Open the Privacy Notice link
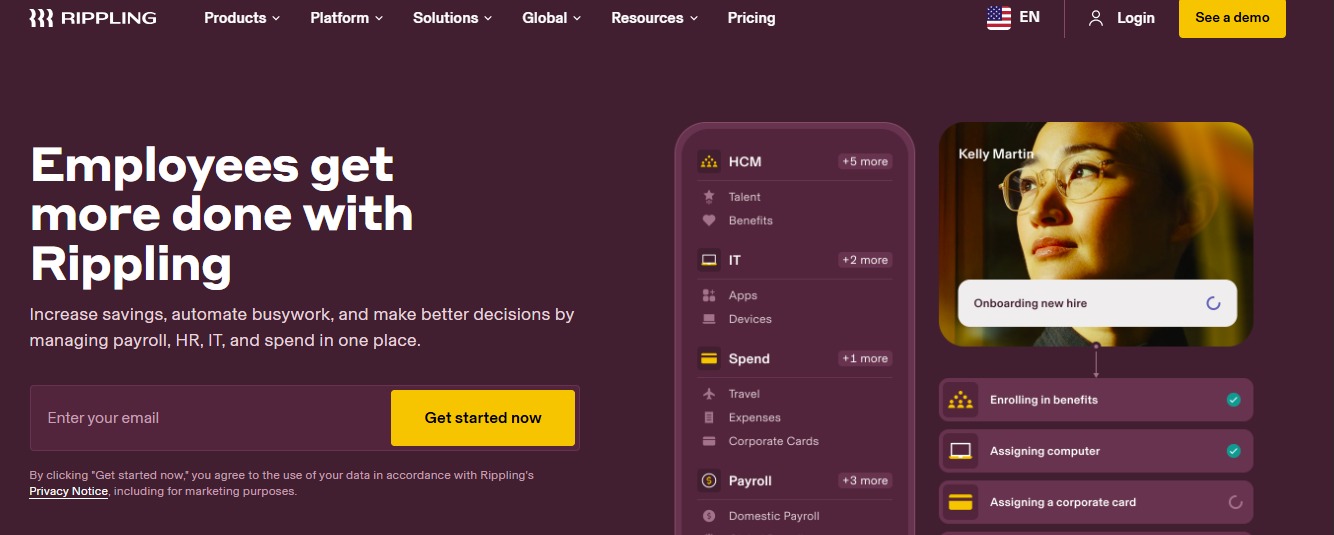The image size is (1334, 535). coord(68,492)
